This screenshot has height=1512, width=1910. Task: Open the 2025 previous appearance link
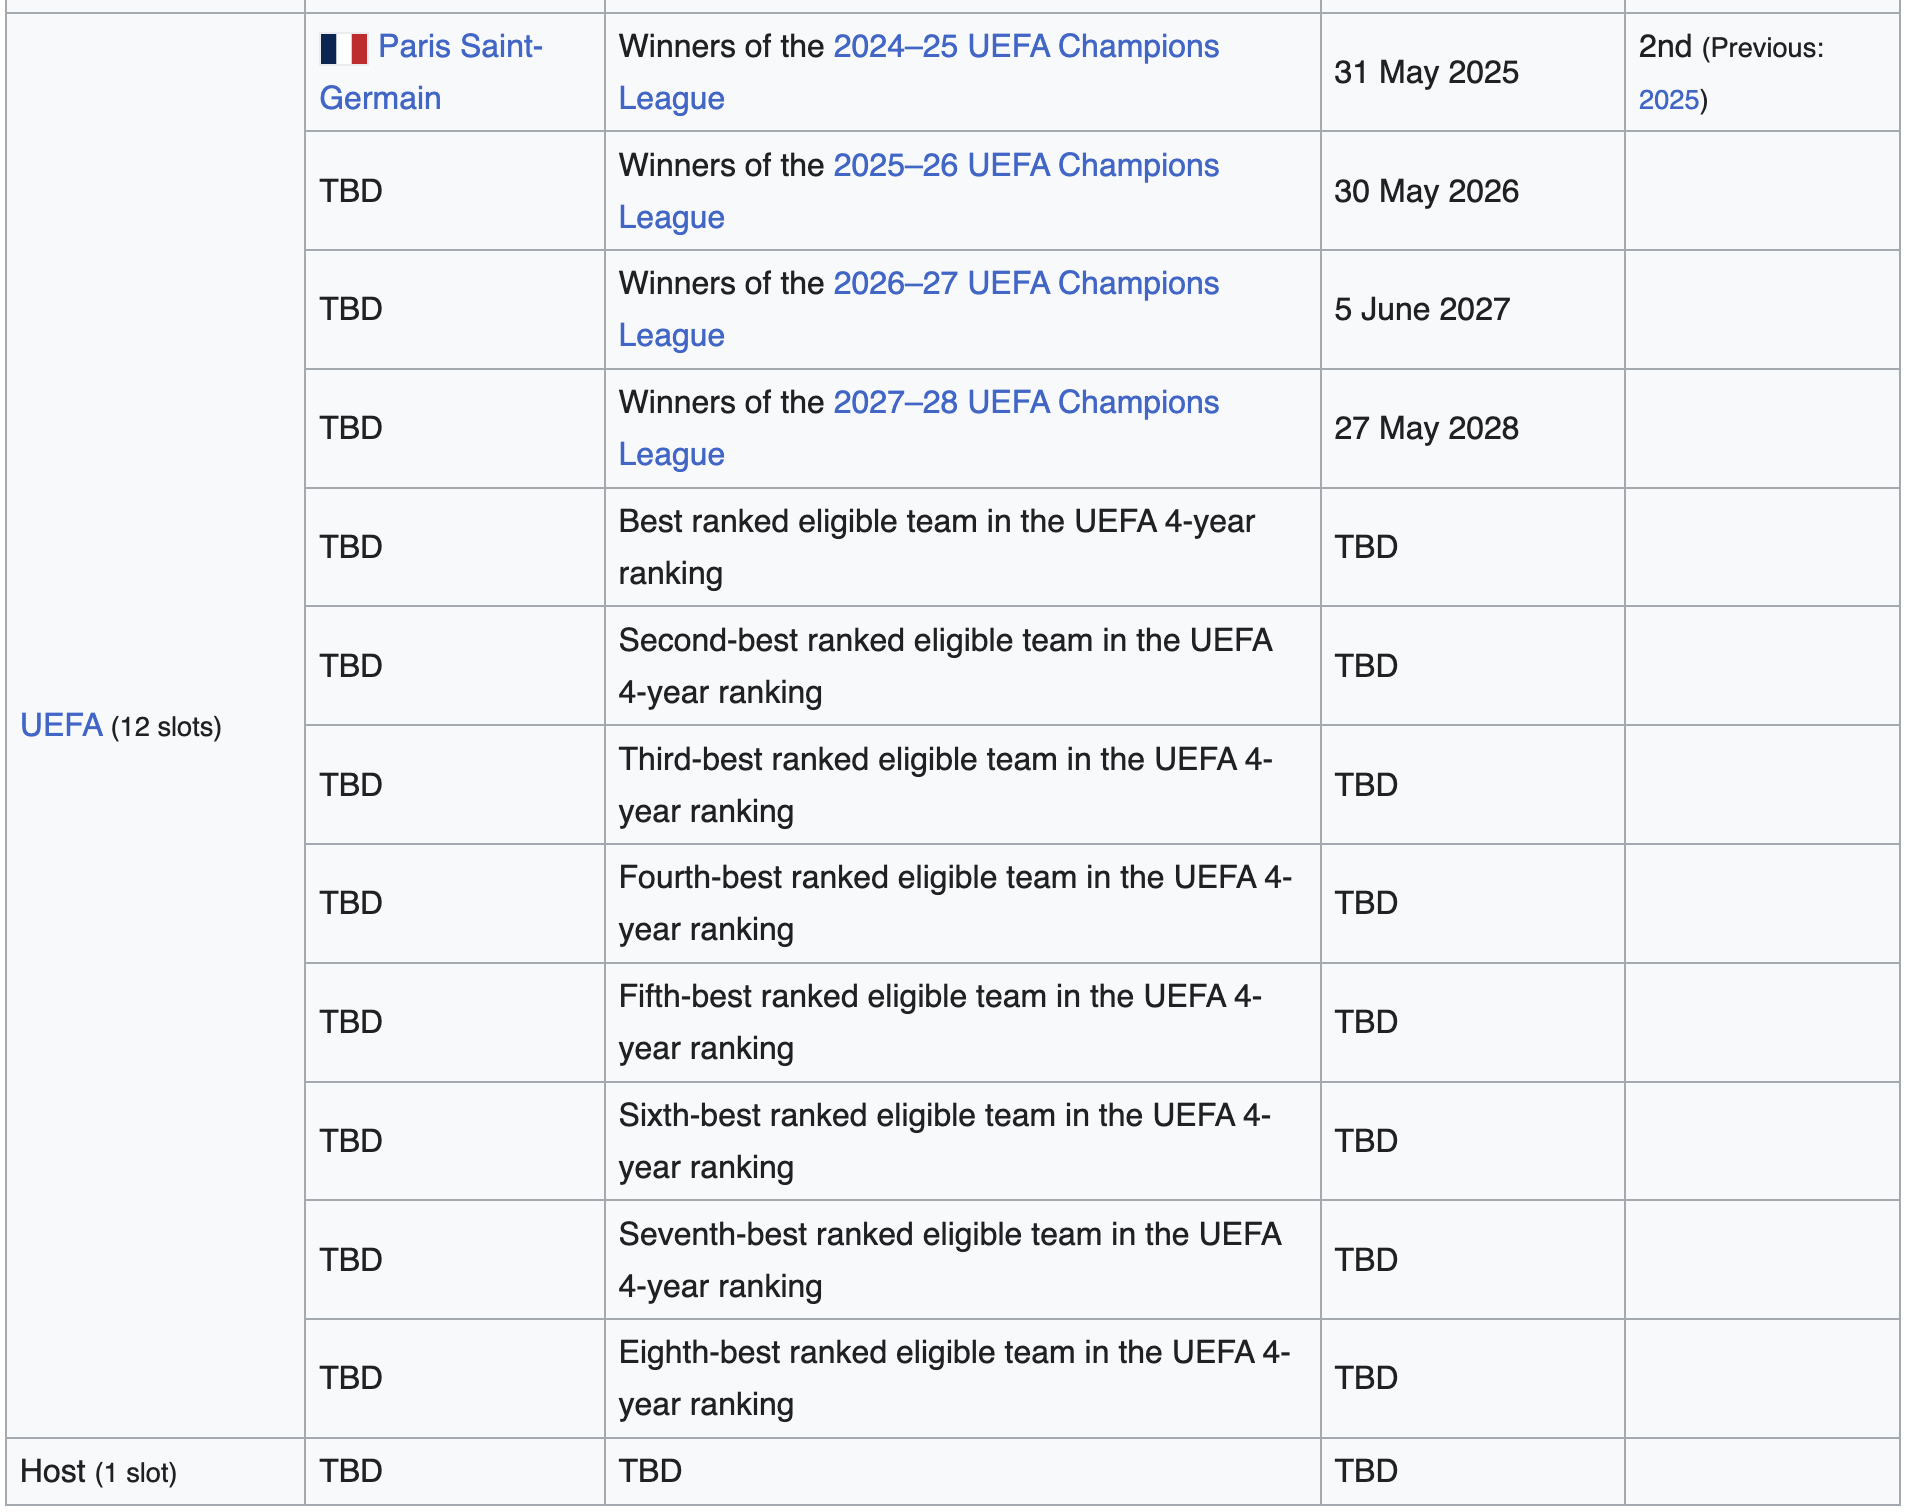[x=1668, y=99]
